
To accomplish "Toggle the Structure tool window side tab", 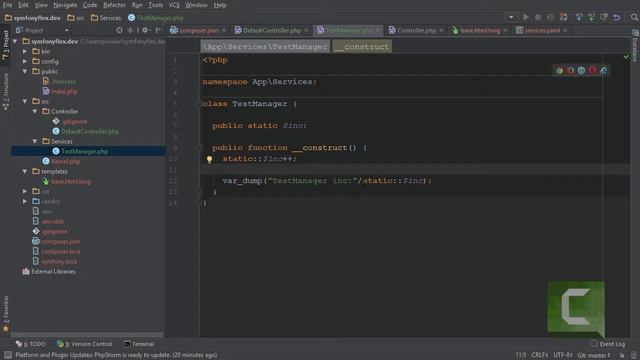I will point(5,91).
